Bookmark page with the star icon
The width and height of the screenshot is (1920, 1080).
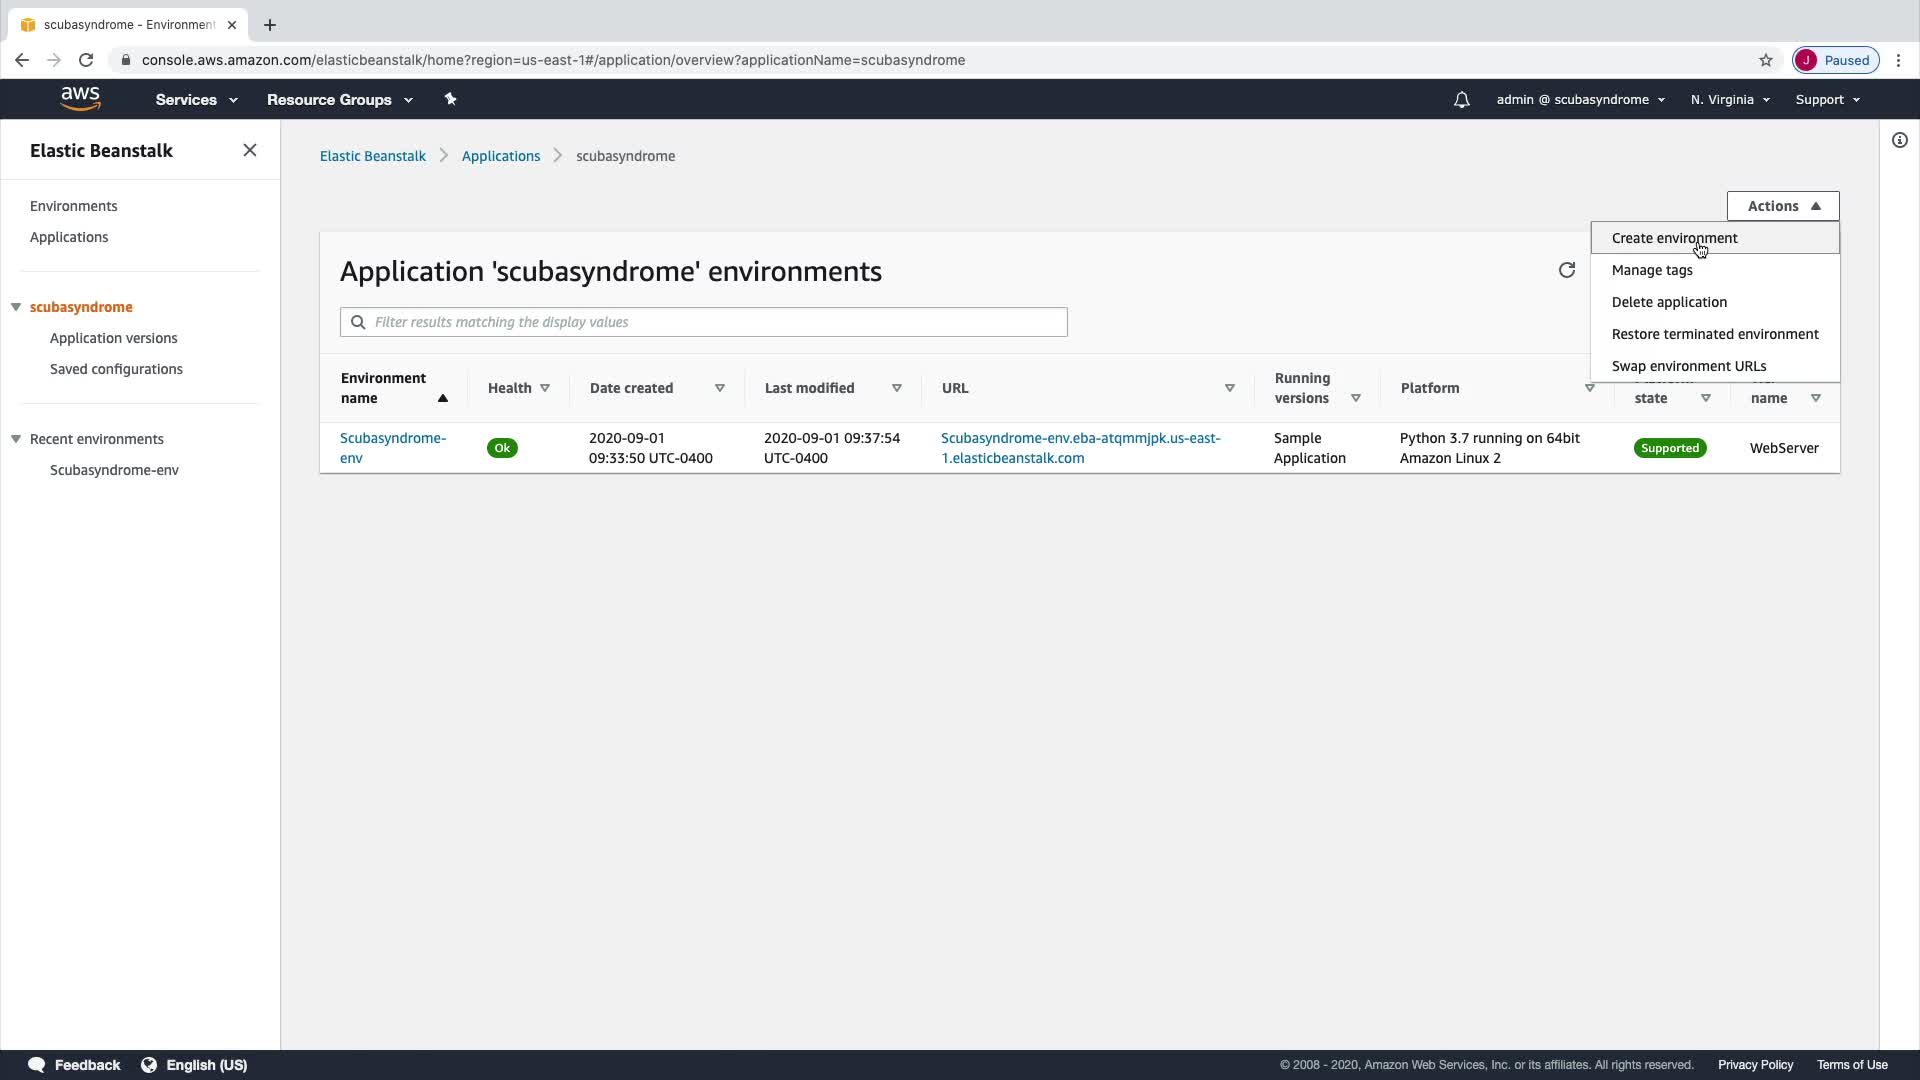1765,60
